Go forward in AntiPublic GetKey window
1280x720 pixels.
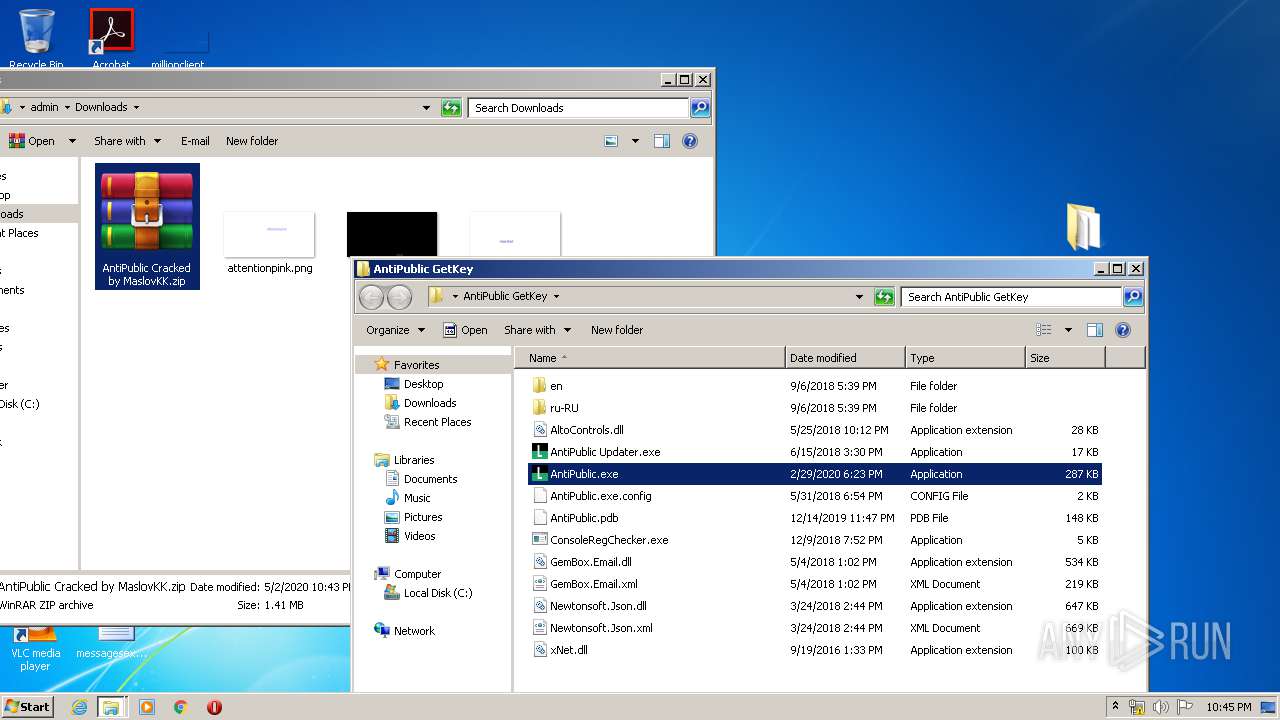click(399, 297)
